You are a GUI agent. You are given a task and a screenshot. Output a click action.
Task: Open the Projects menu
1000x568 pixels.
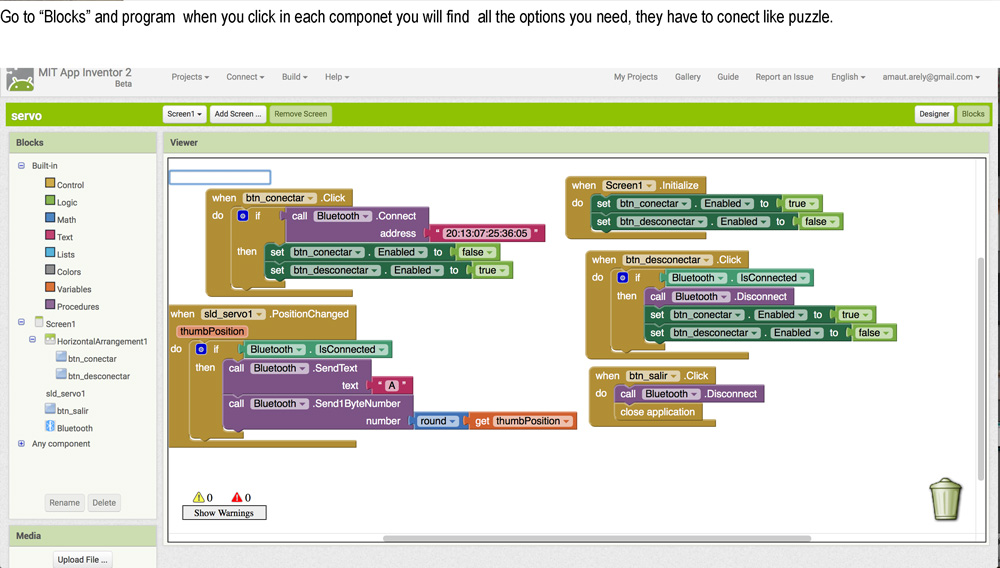coord(190,76)
